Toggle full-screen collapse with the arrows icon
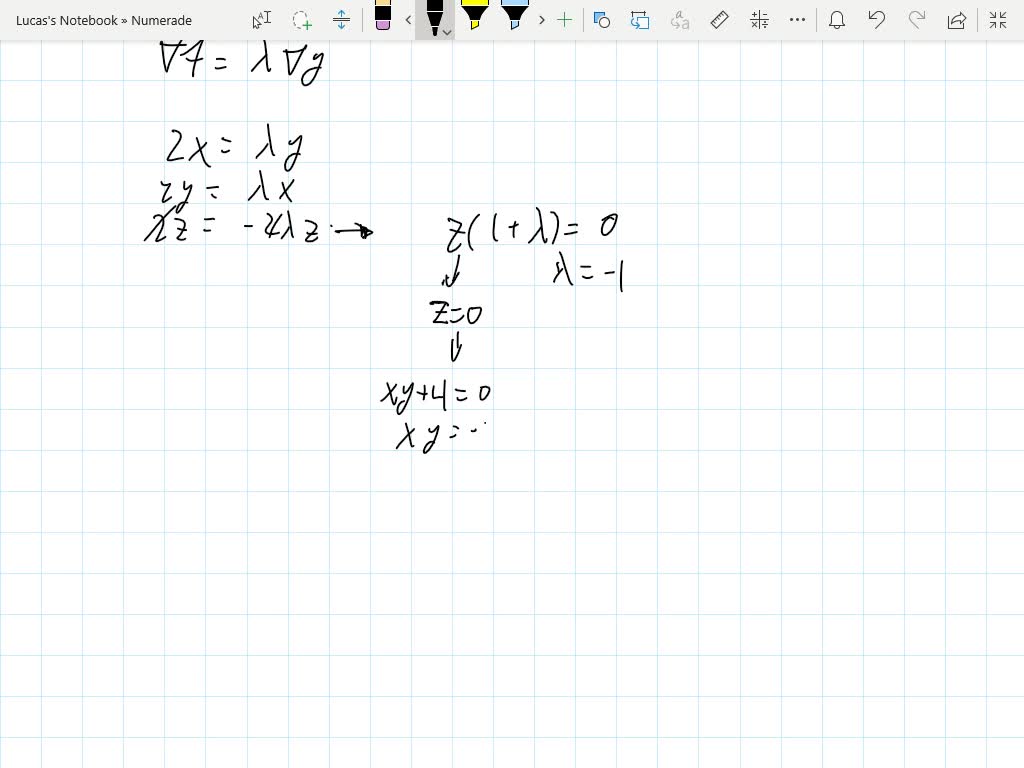 997,20
